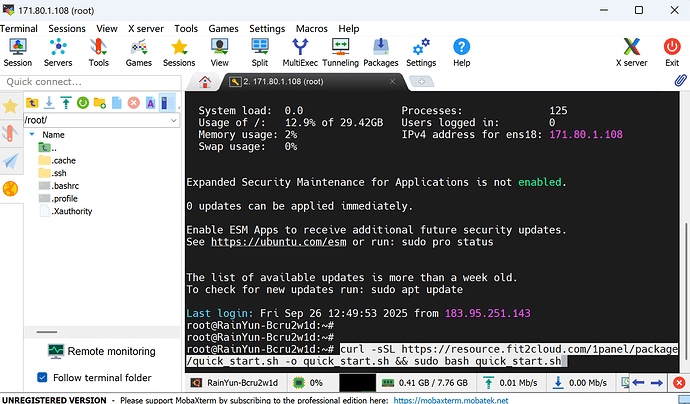Open the mobaxterm.mobatek.net link
This screenshot has height=404, width=690.
[x=449, y=398]
